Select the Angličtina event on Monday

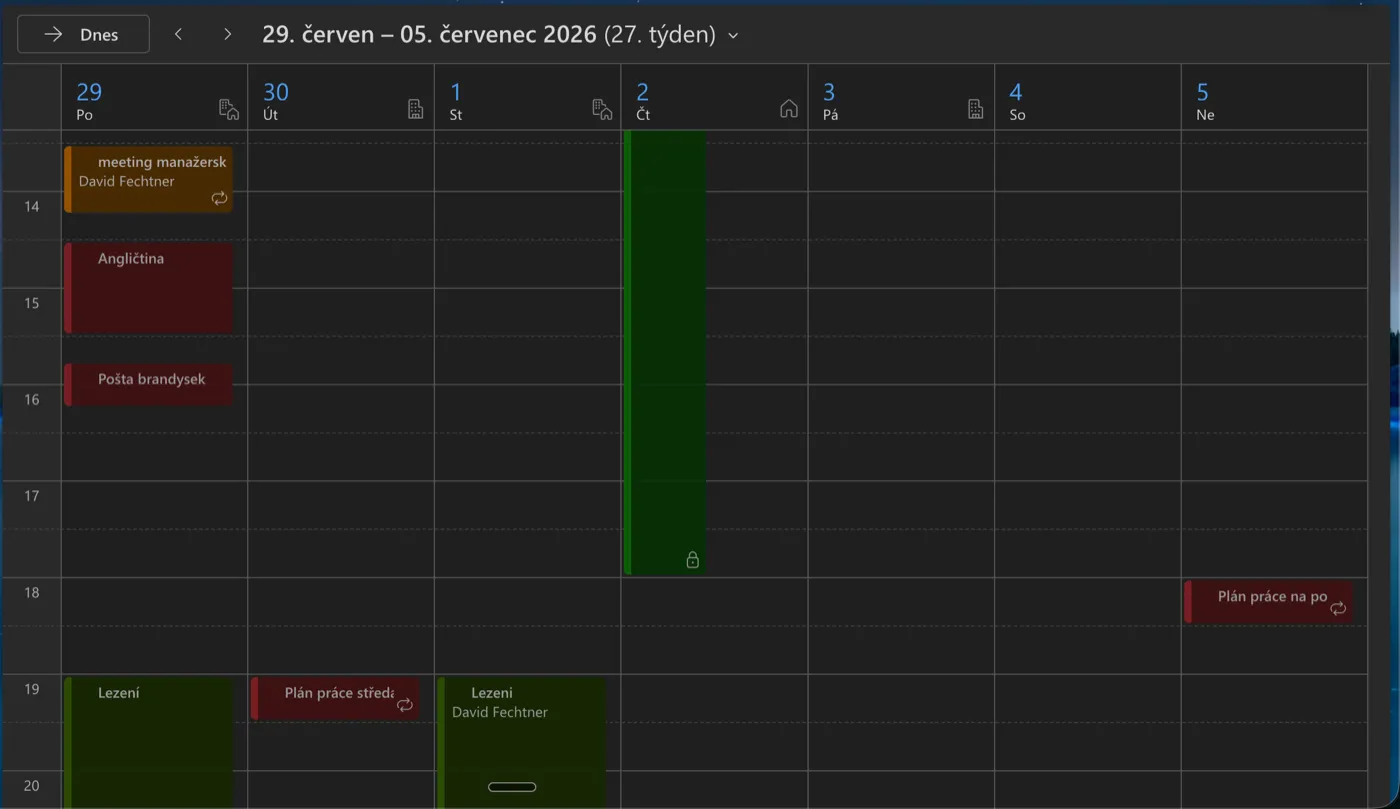coord(148,288)
